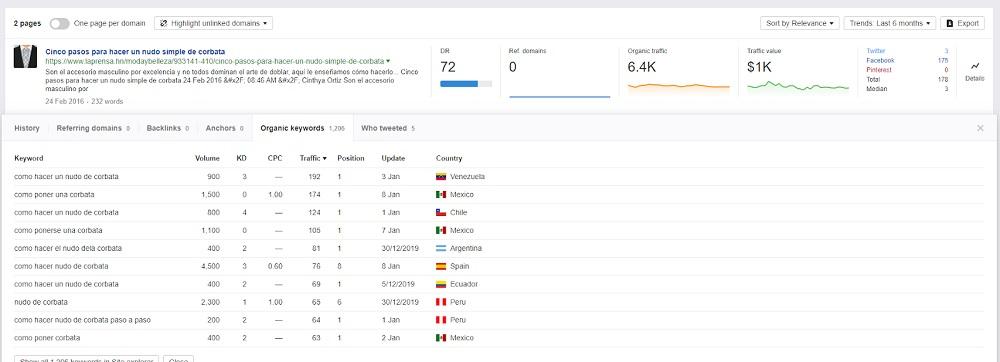Click the Pinterest social count label
This screenshot has height=362, width=1000.
[x=879, y=70]
